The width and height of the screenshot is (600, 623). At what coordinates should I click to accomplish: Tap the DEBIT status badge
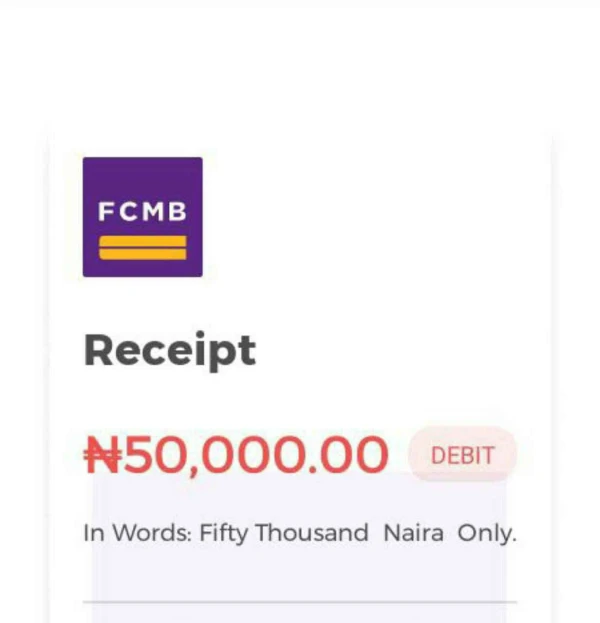click(463, 455)
